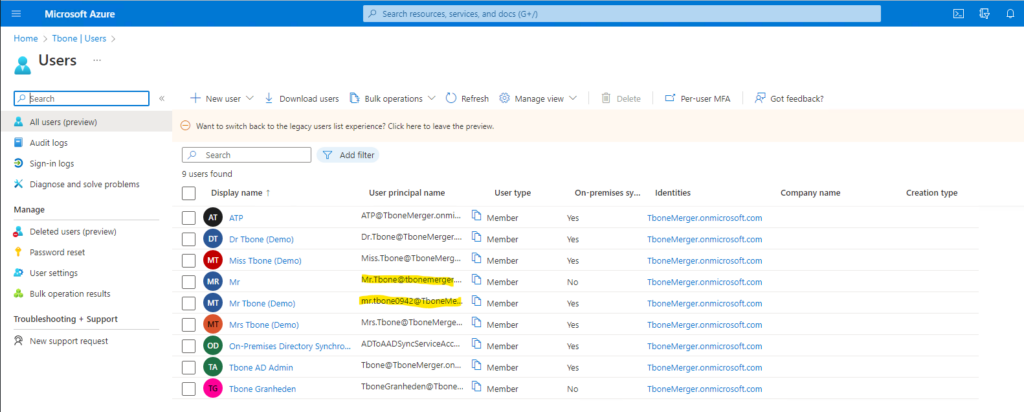Viewport: 1024px width, 412px height.
Task: Open the Mr Tbone (Demo) user link
Action: pos(262,304)
